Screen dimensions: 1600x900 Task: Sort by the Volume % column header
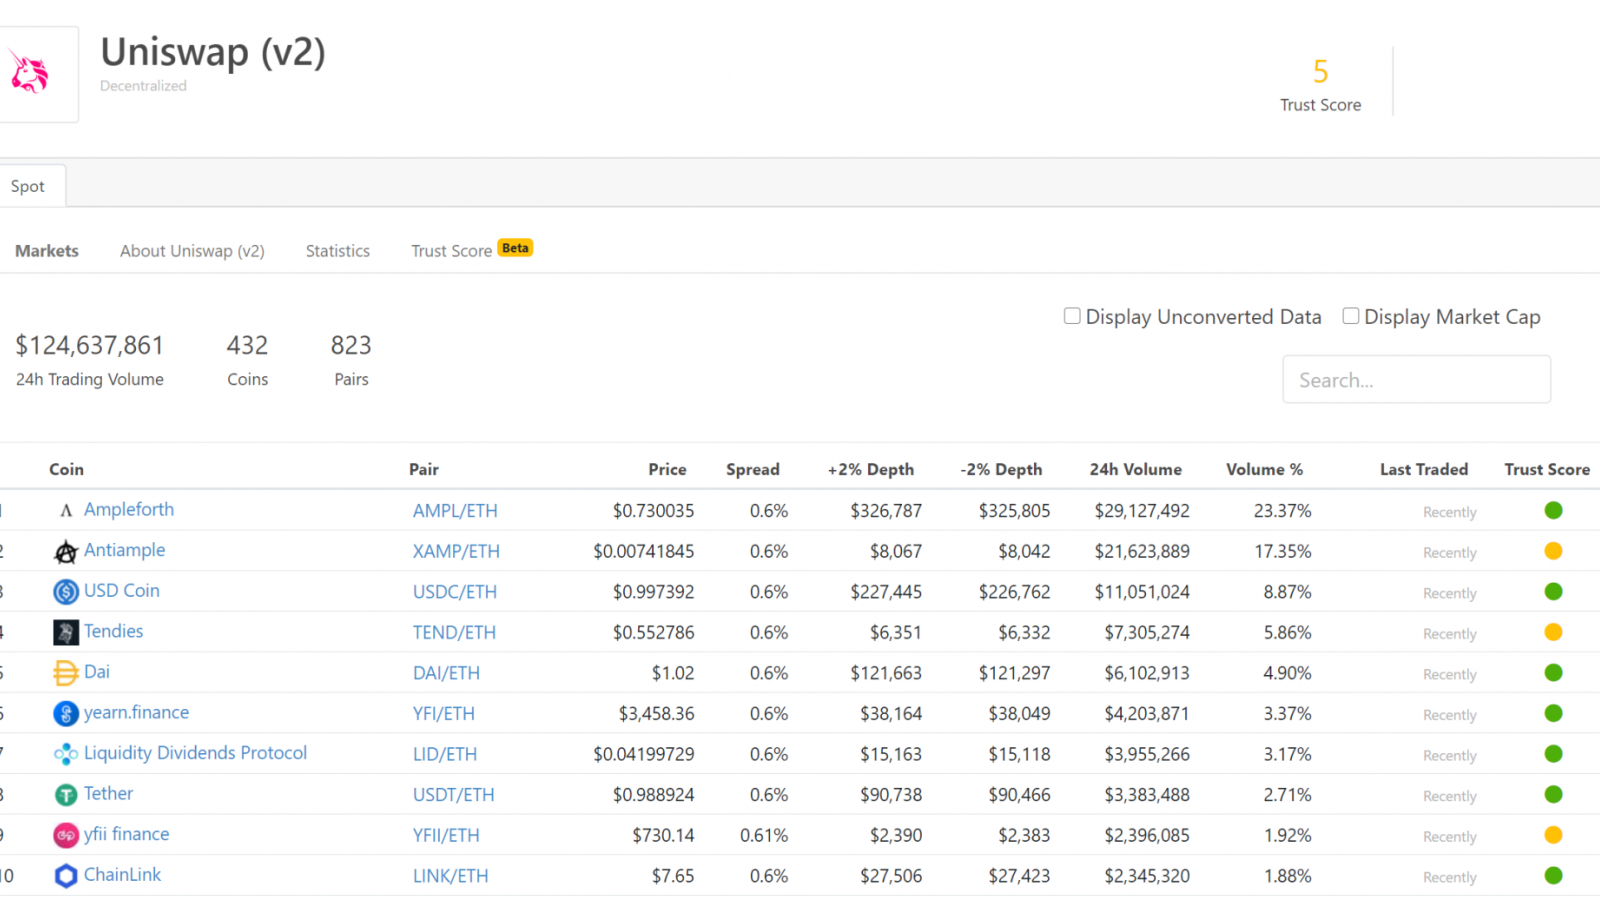click(x=1264, y=469)
